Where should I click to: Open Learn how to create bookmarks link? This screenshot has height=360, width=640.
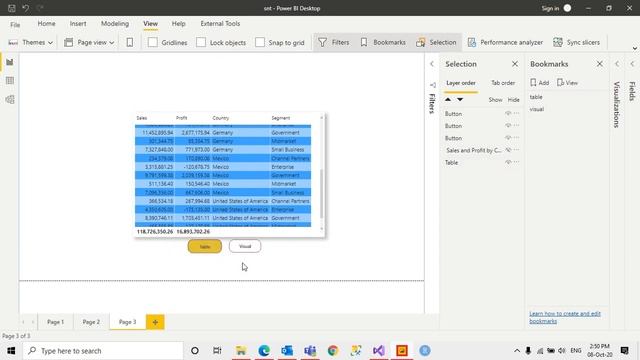(x=565, y=318)
